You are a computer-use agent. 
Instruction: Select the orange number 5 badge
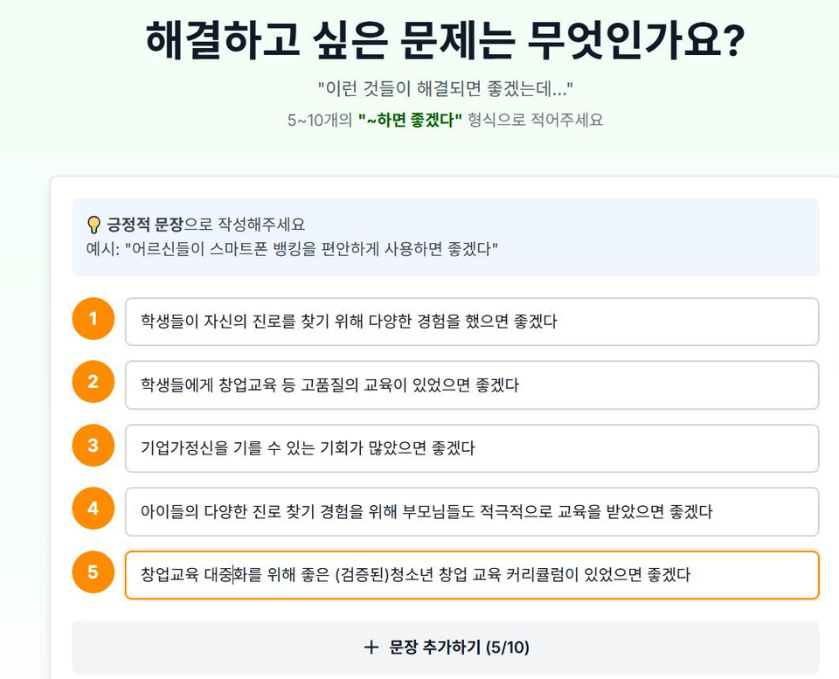coord(93,573)
